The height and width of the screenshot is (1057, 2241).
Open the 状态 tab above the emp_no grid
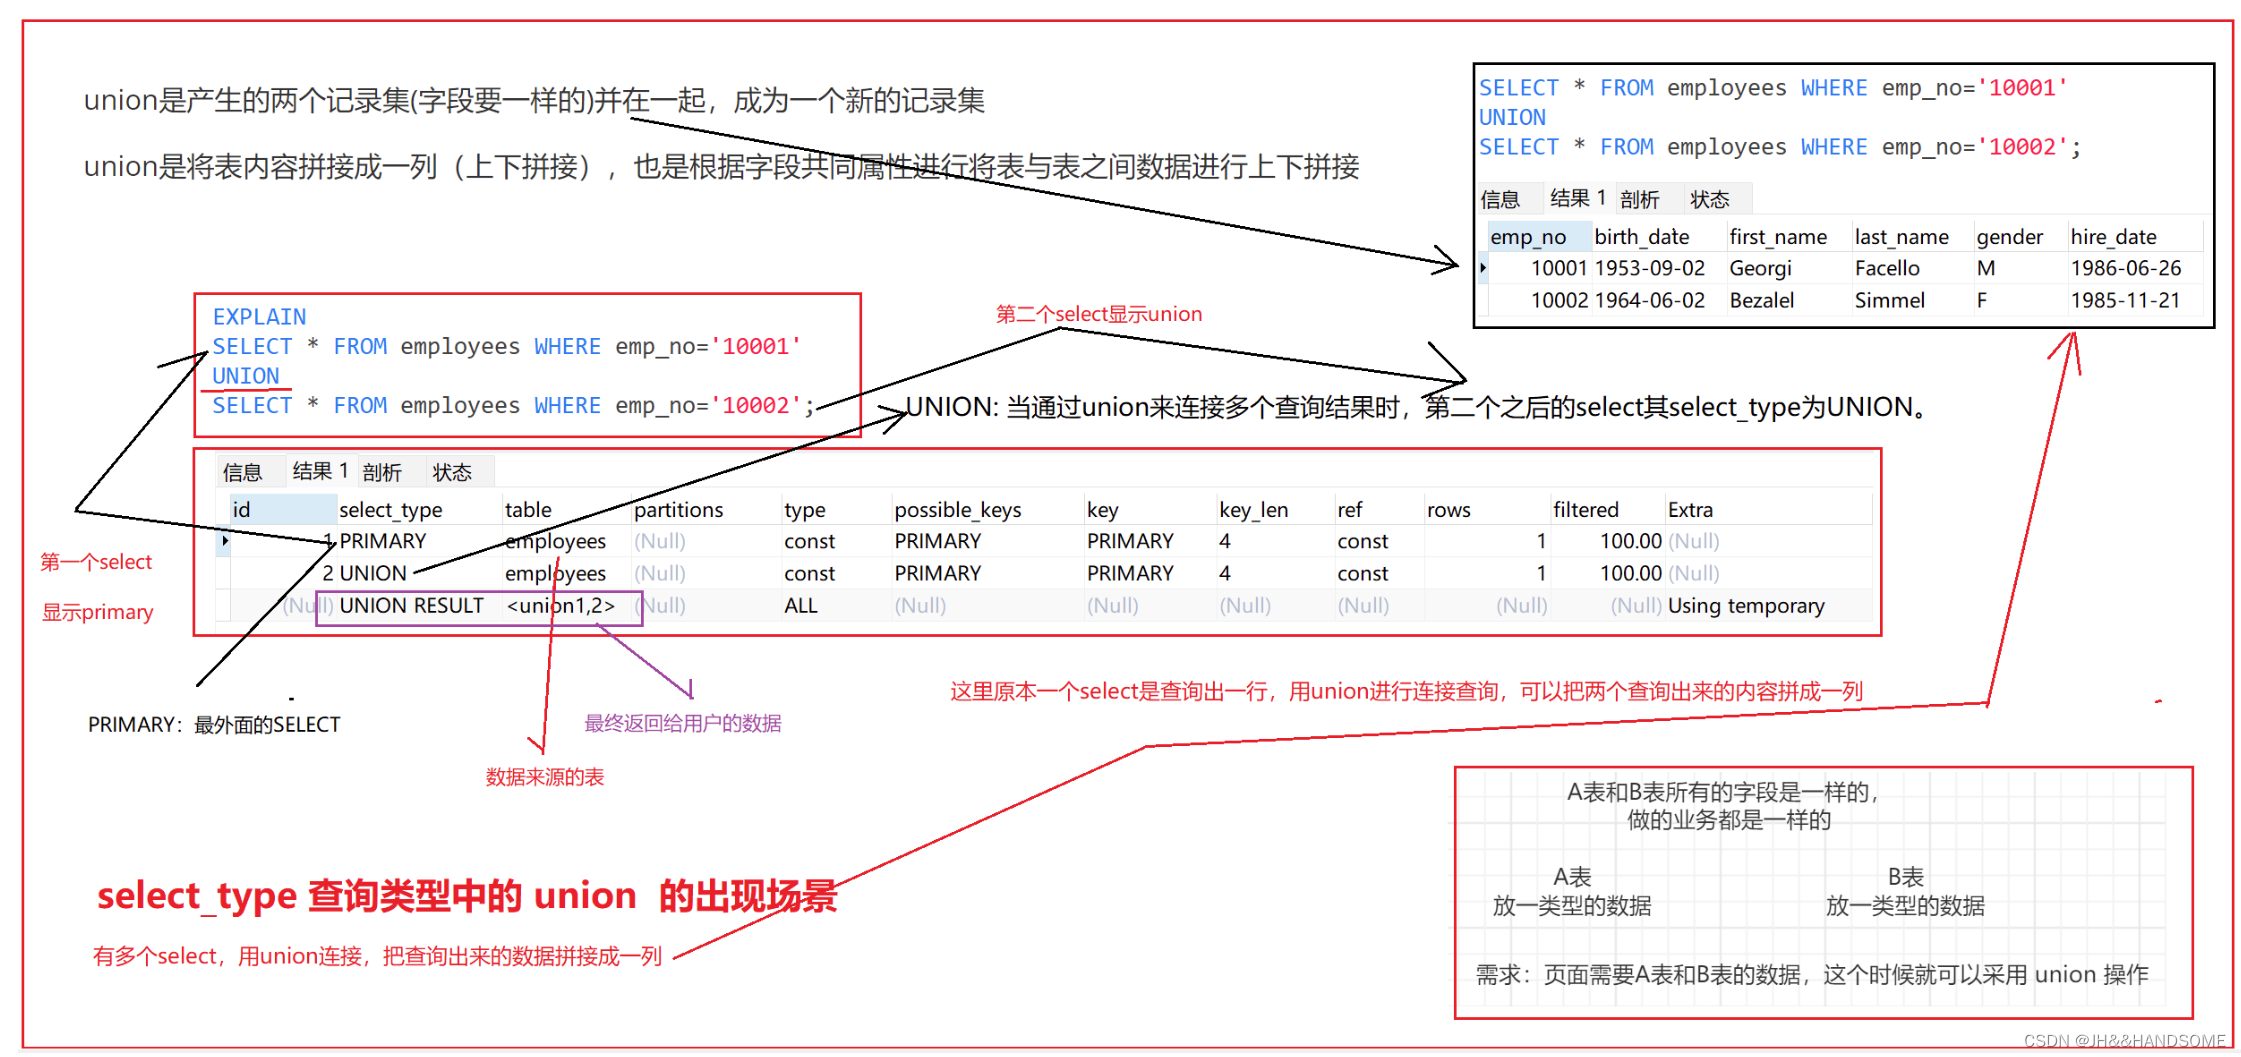1709,199
